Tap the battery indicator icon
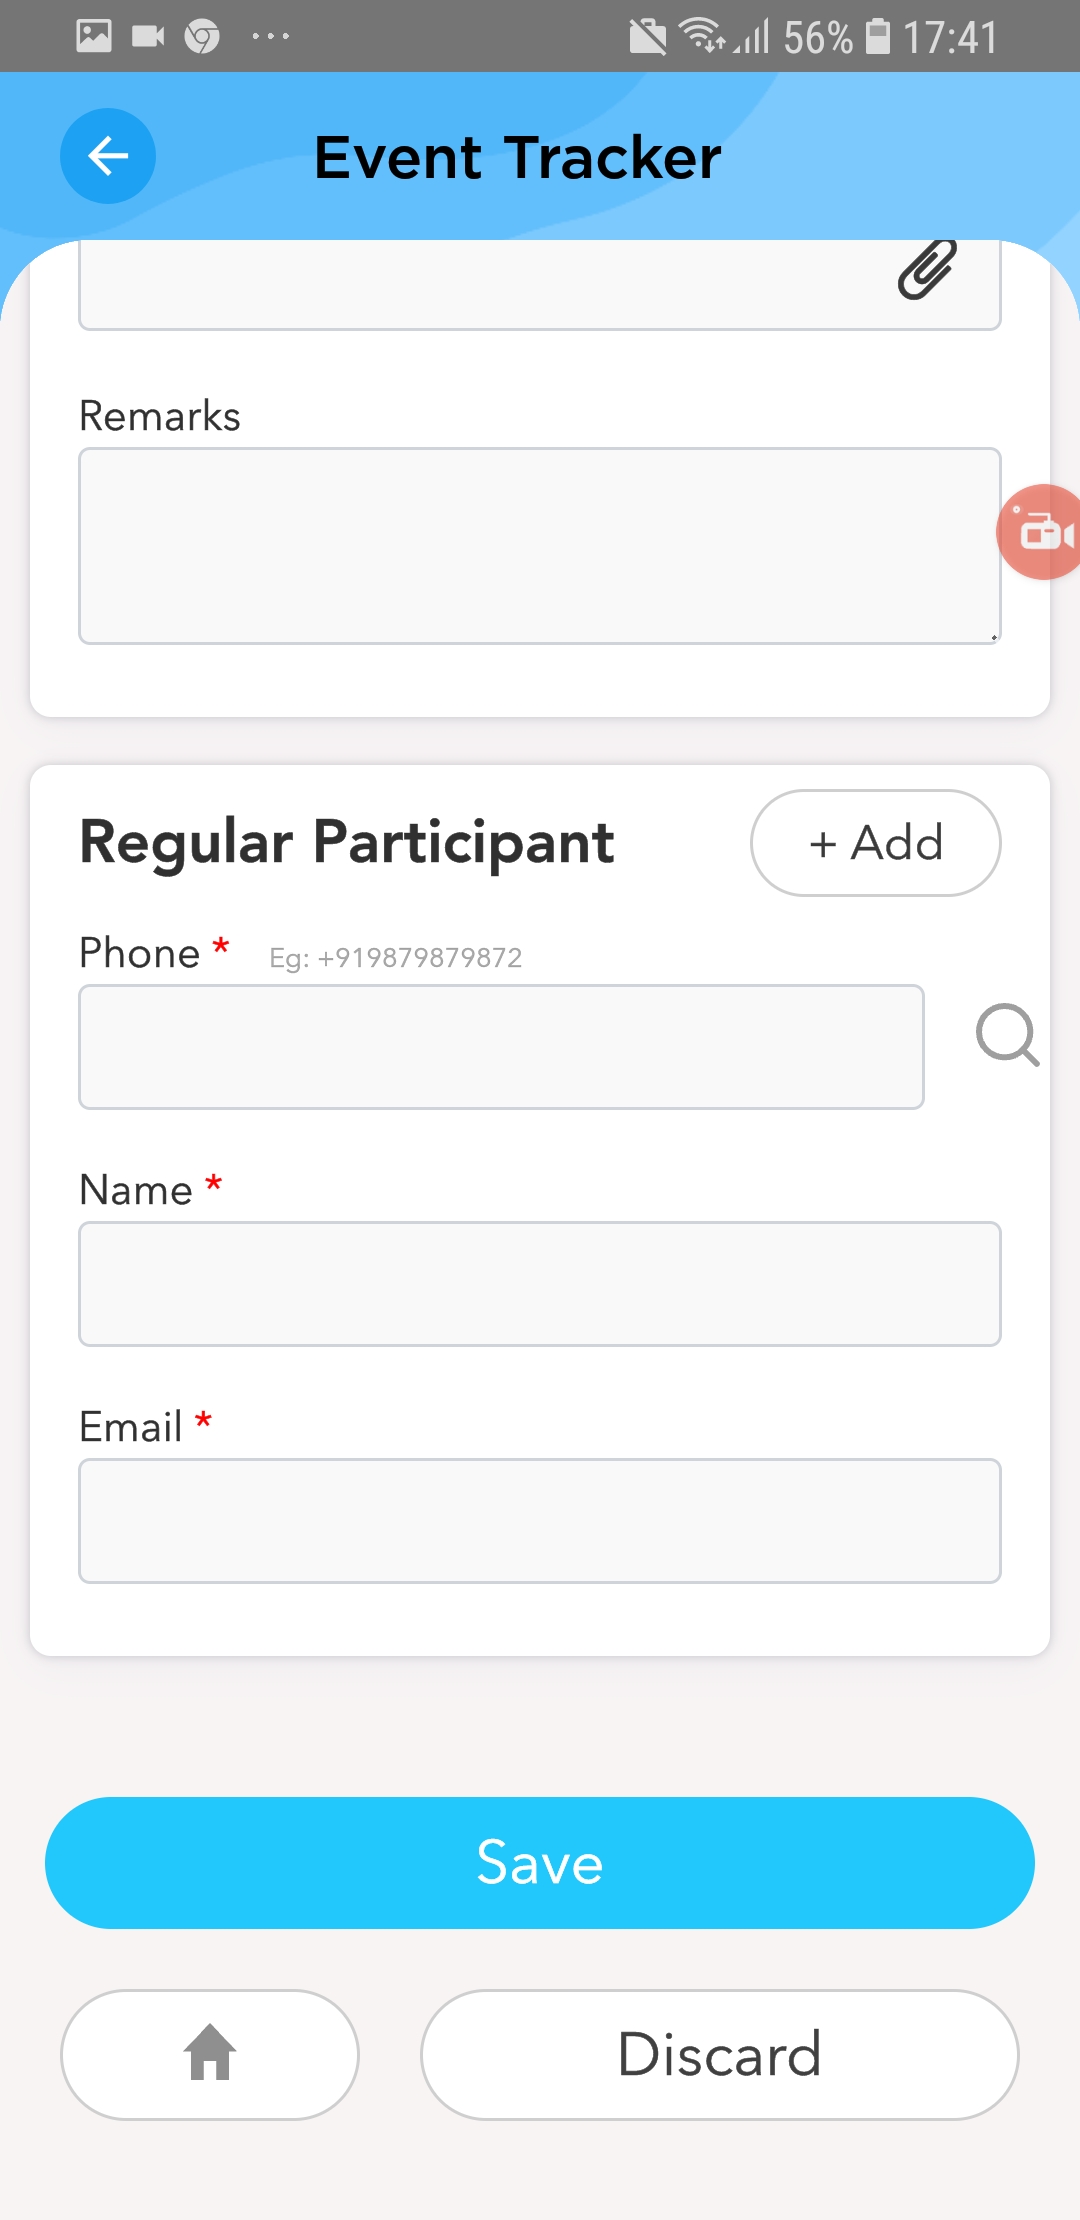The image size is (1080, 2220). coord(877,37)
